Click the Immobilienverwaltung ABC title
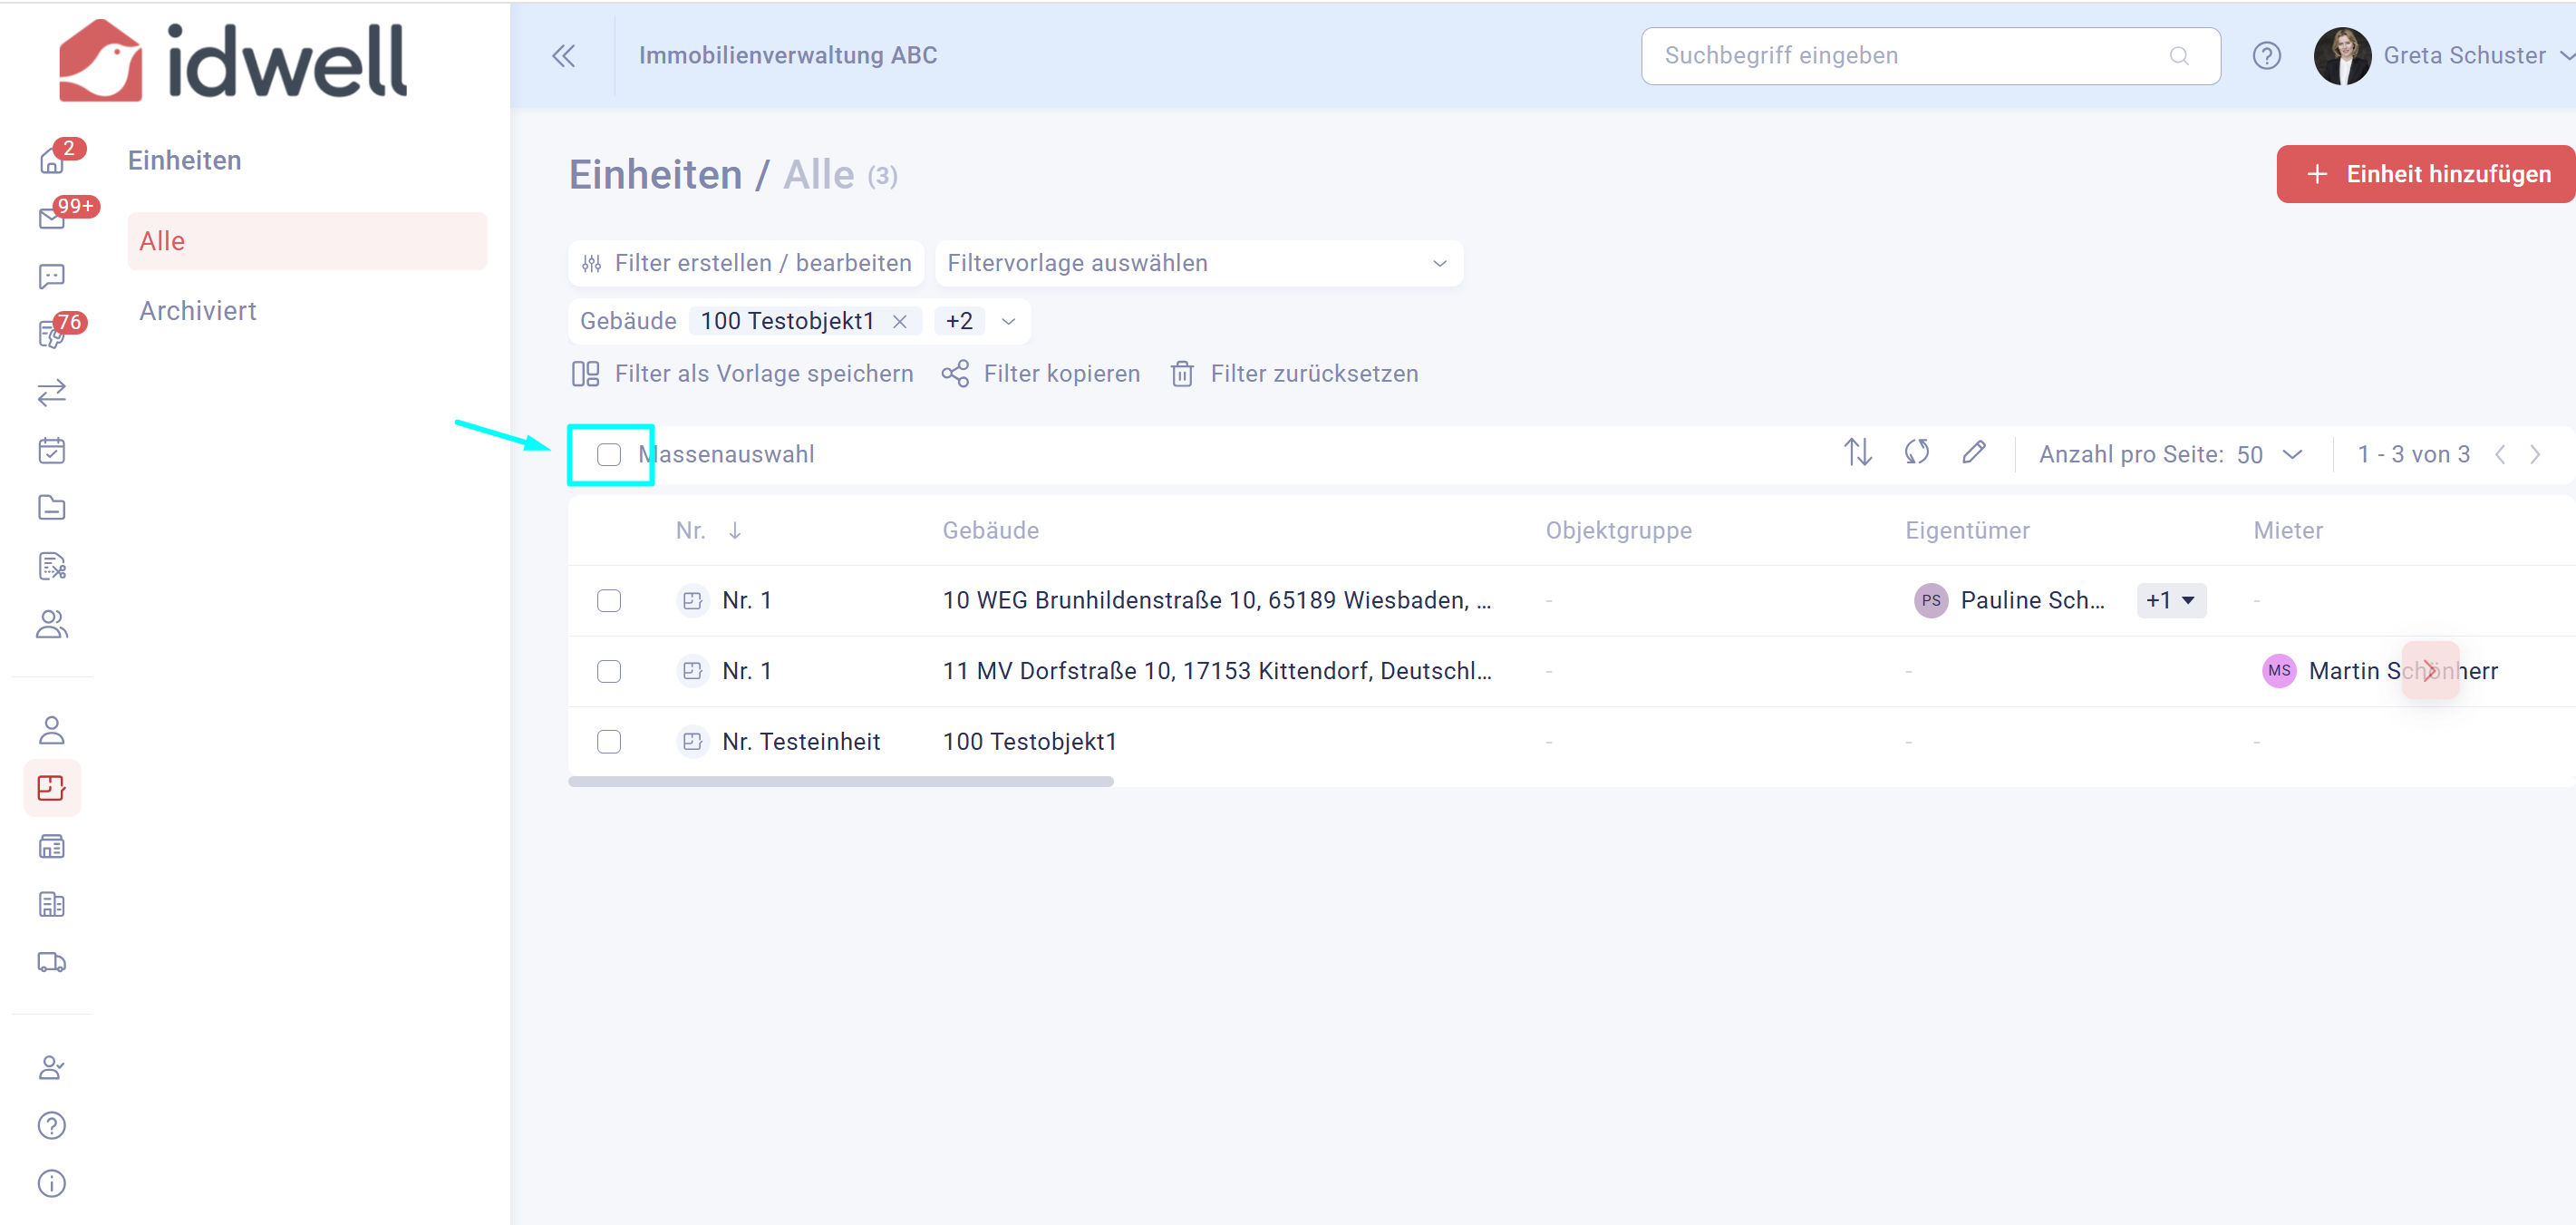This screenshot has width=2576, height=1225. click(x=788, y=56)
